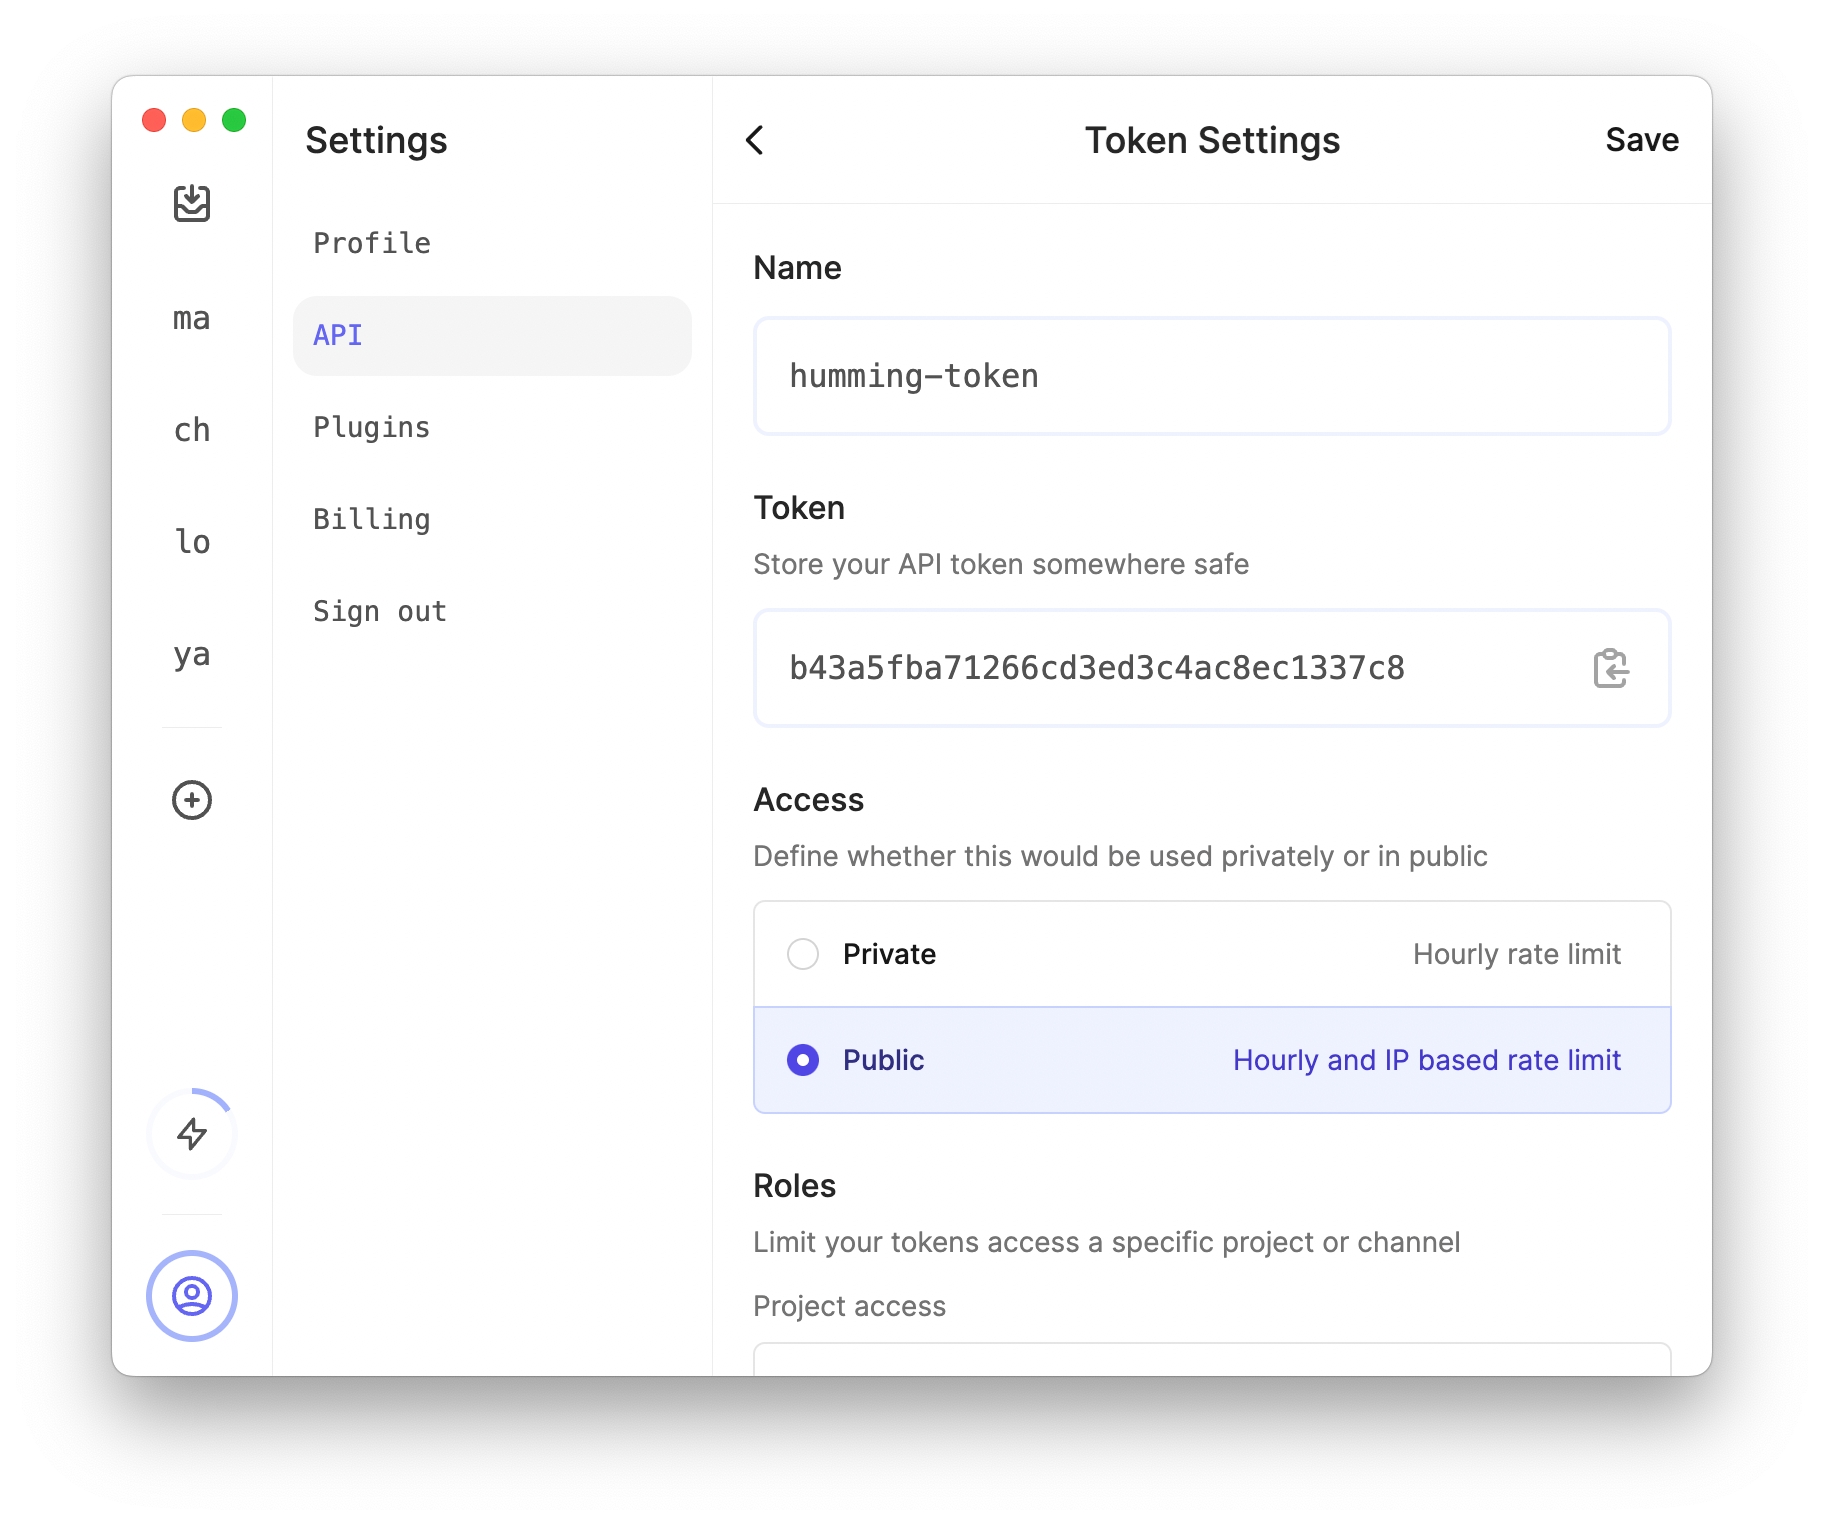Click the 'Roles' section heading

pyautogui.click(x=795, y=1186)
